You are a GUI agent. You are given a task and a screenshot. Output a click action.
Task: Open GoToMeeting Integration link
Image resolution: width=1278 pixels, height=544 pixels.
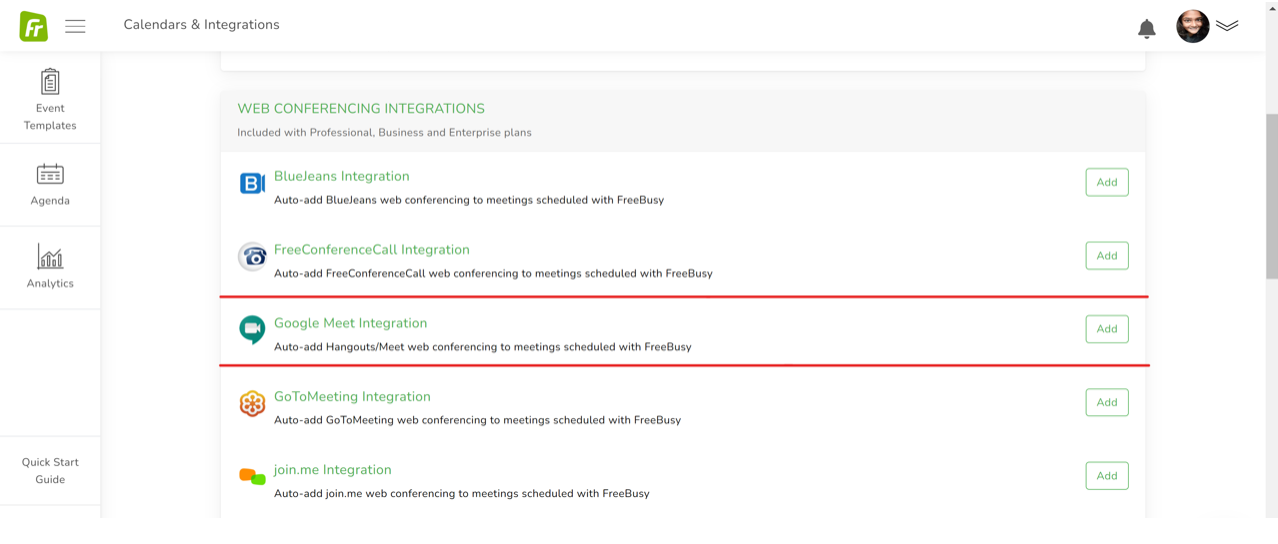tap(352, 397)
